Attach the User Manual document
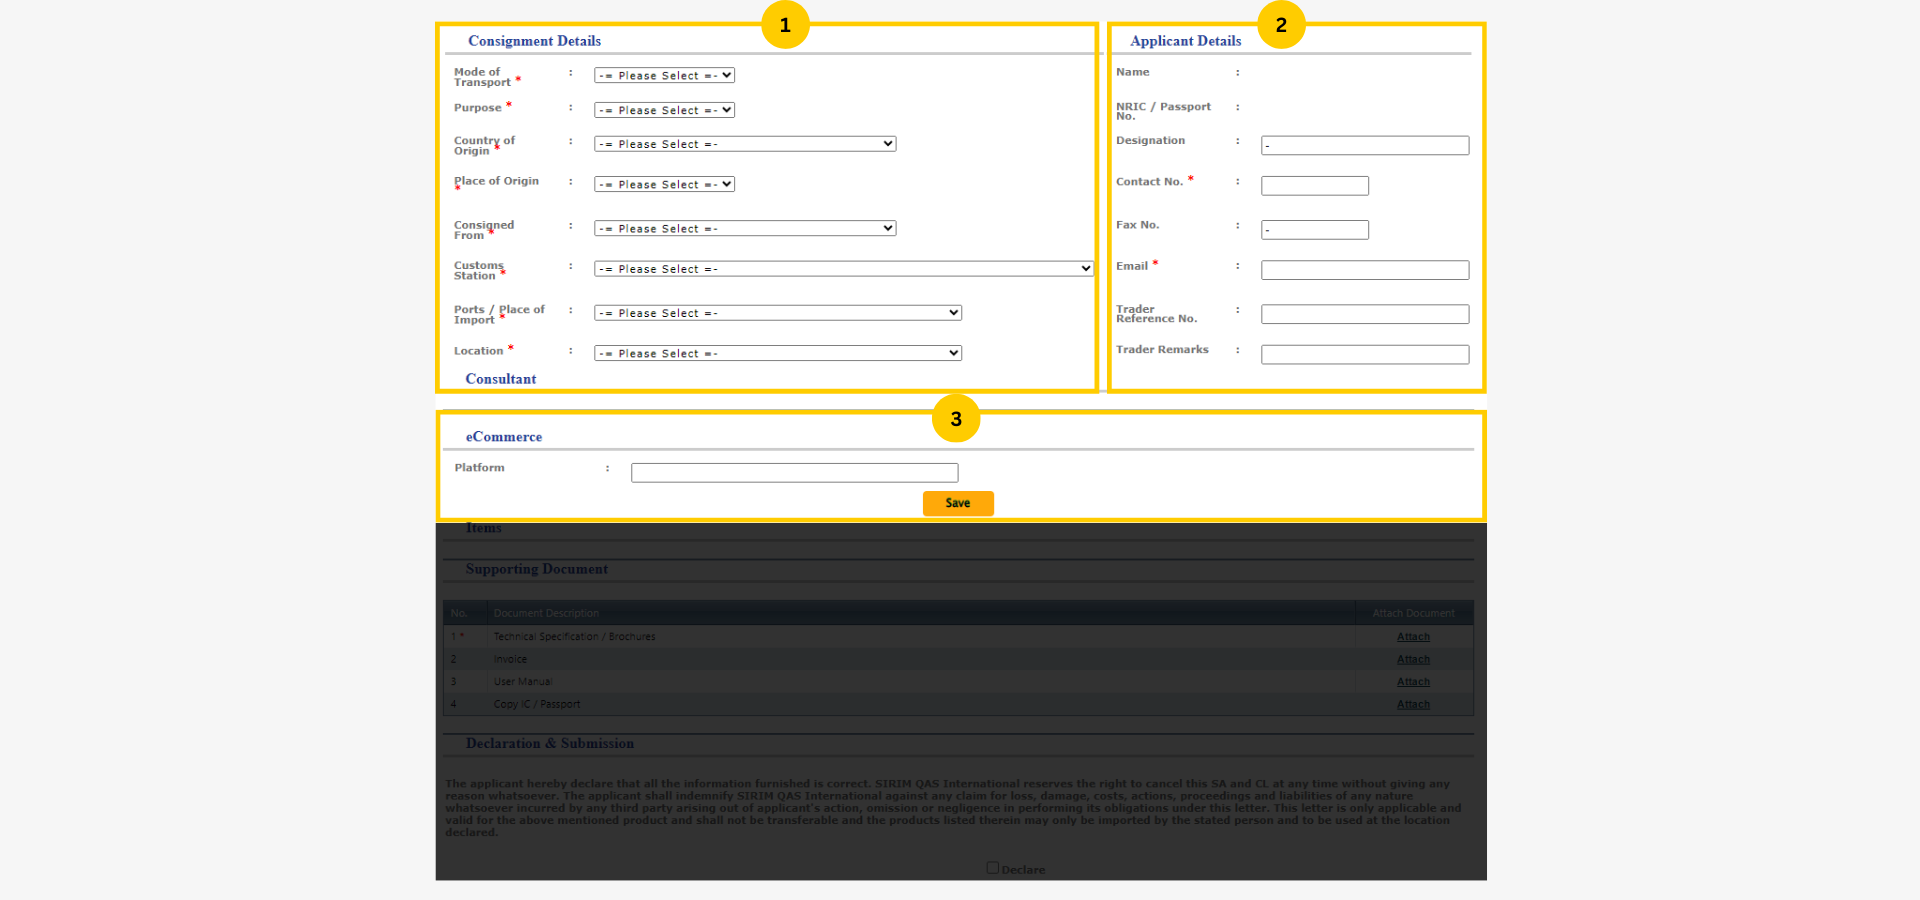Viewport: 1920px width, 900px height. coord(1413,681)
